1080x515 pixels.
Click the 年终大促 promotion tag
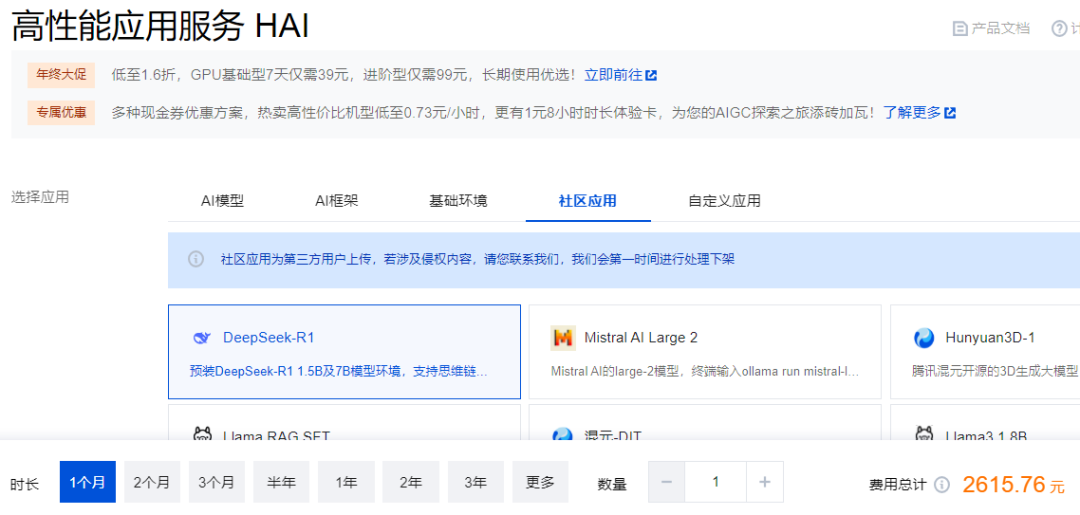(61, 75)
